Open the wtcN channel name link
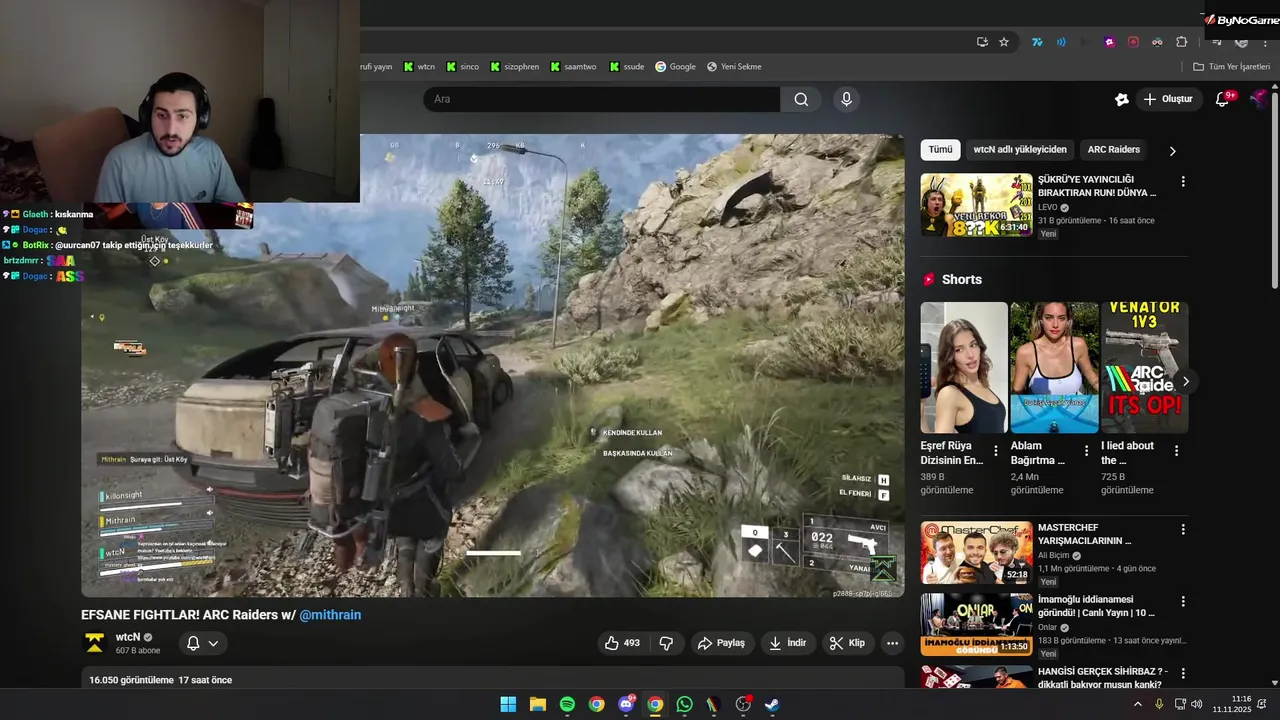 [x=127, y=637]
